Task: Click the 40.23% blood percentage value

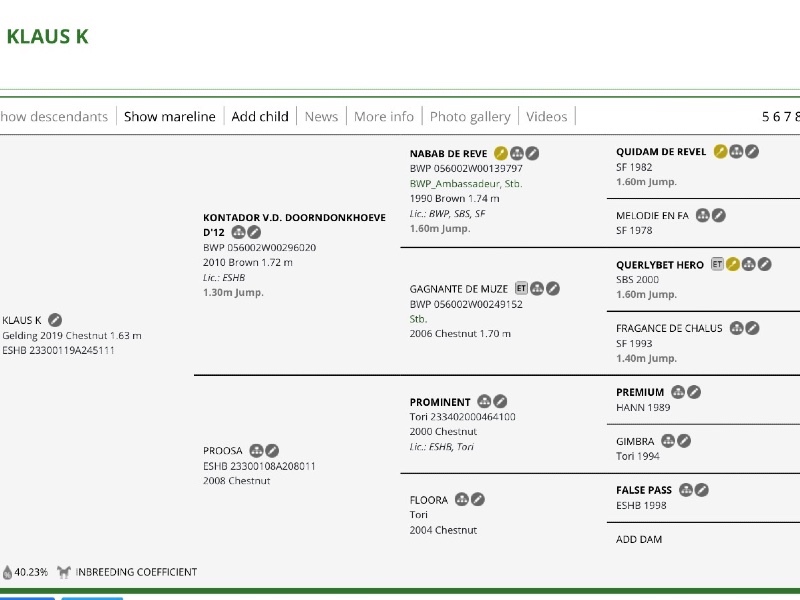Action: pyautogui.click(x=31, y=572)
